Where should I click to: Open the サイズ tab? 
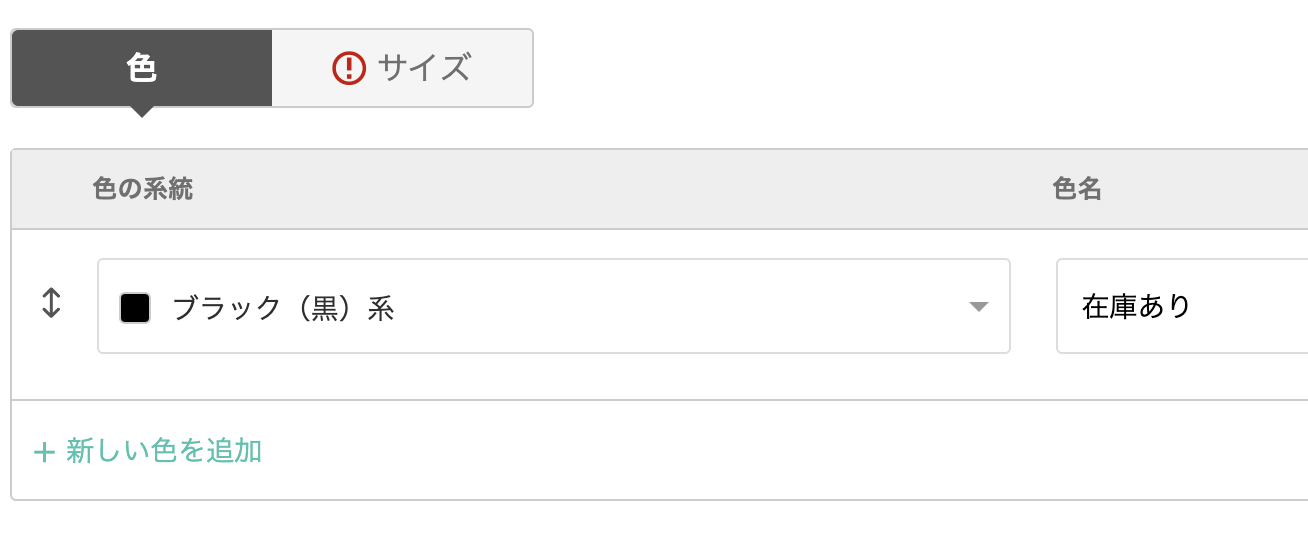point(402,68)
